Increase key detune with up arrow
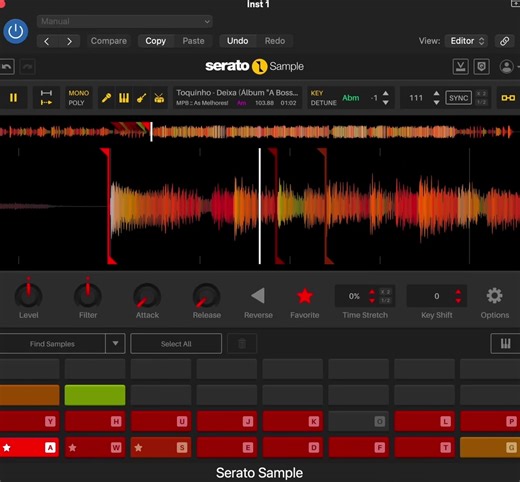 point(385,93)
